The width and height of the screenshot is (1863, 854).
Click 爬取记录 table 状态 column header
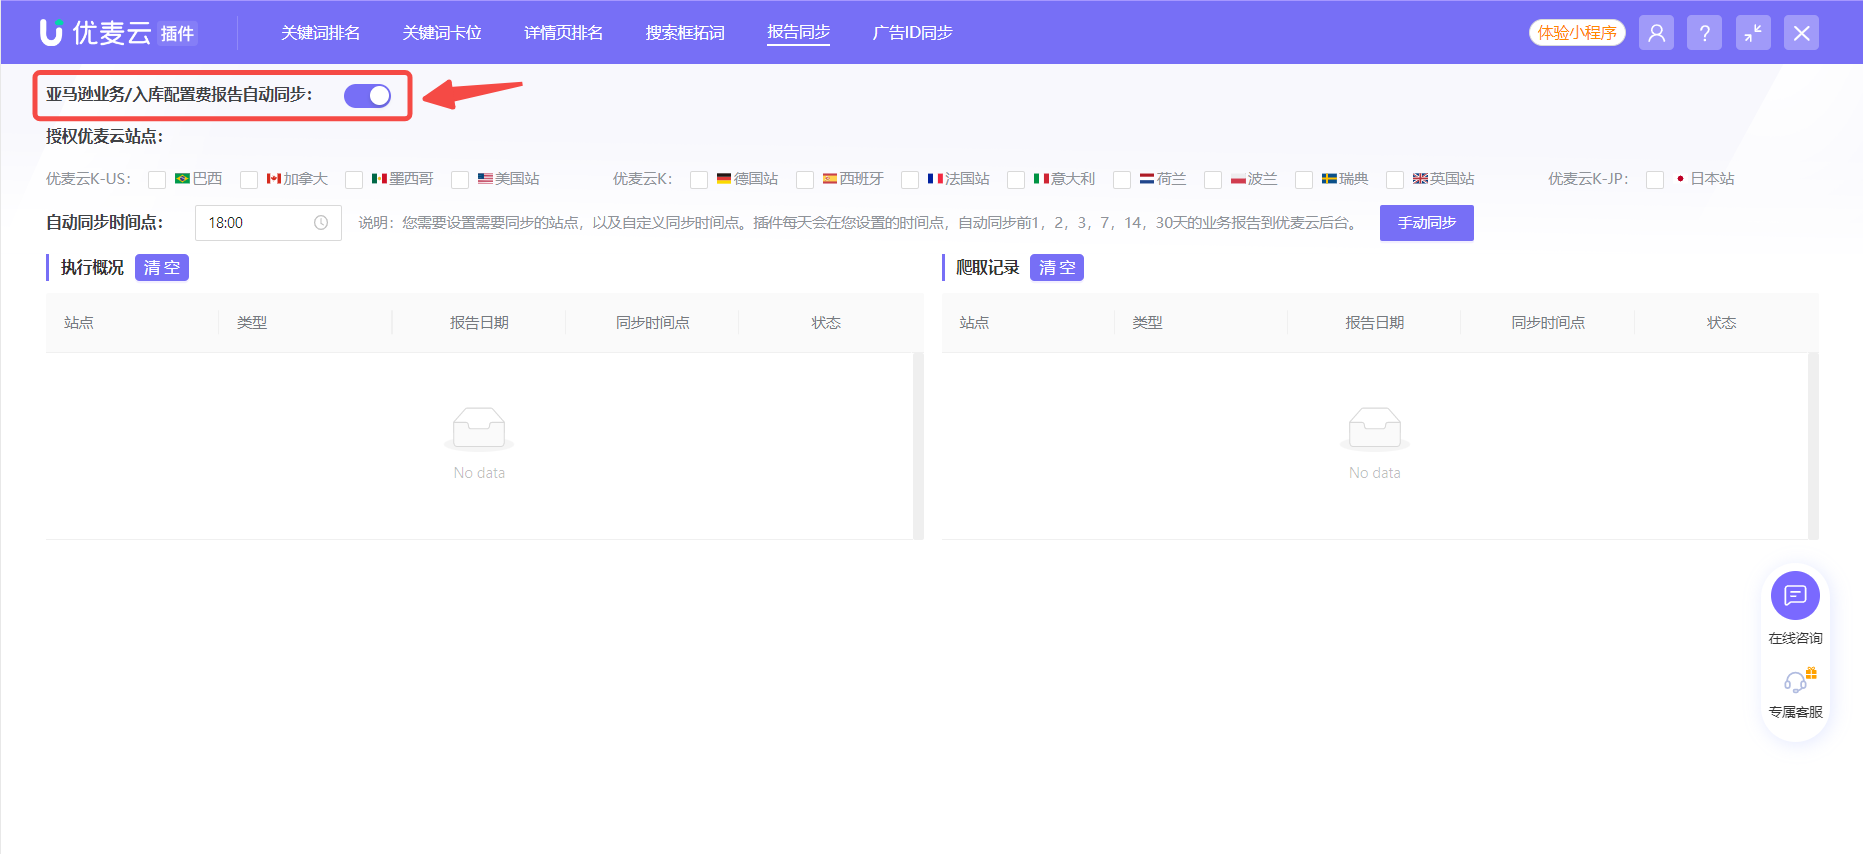coord(1721,323)
